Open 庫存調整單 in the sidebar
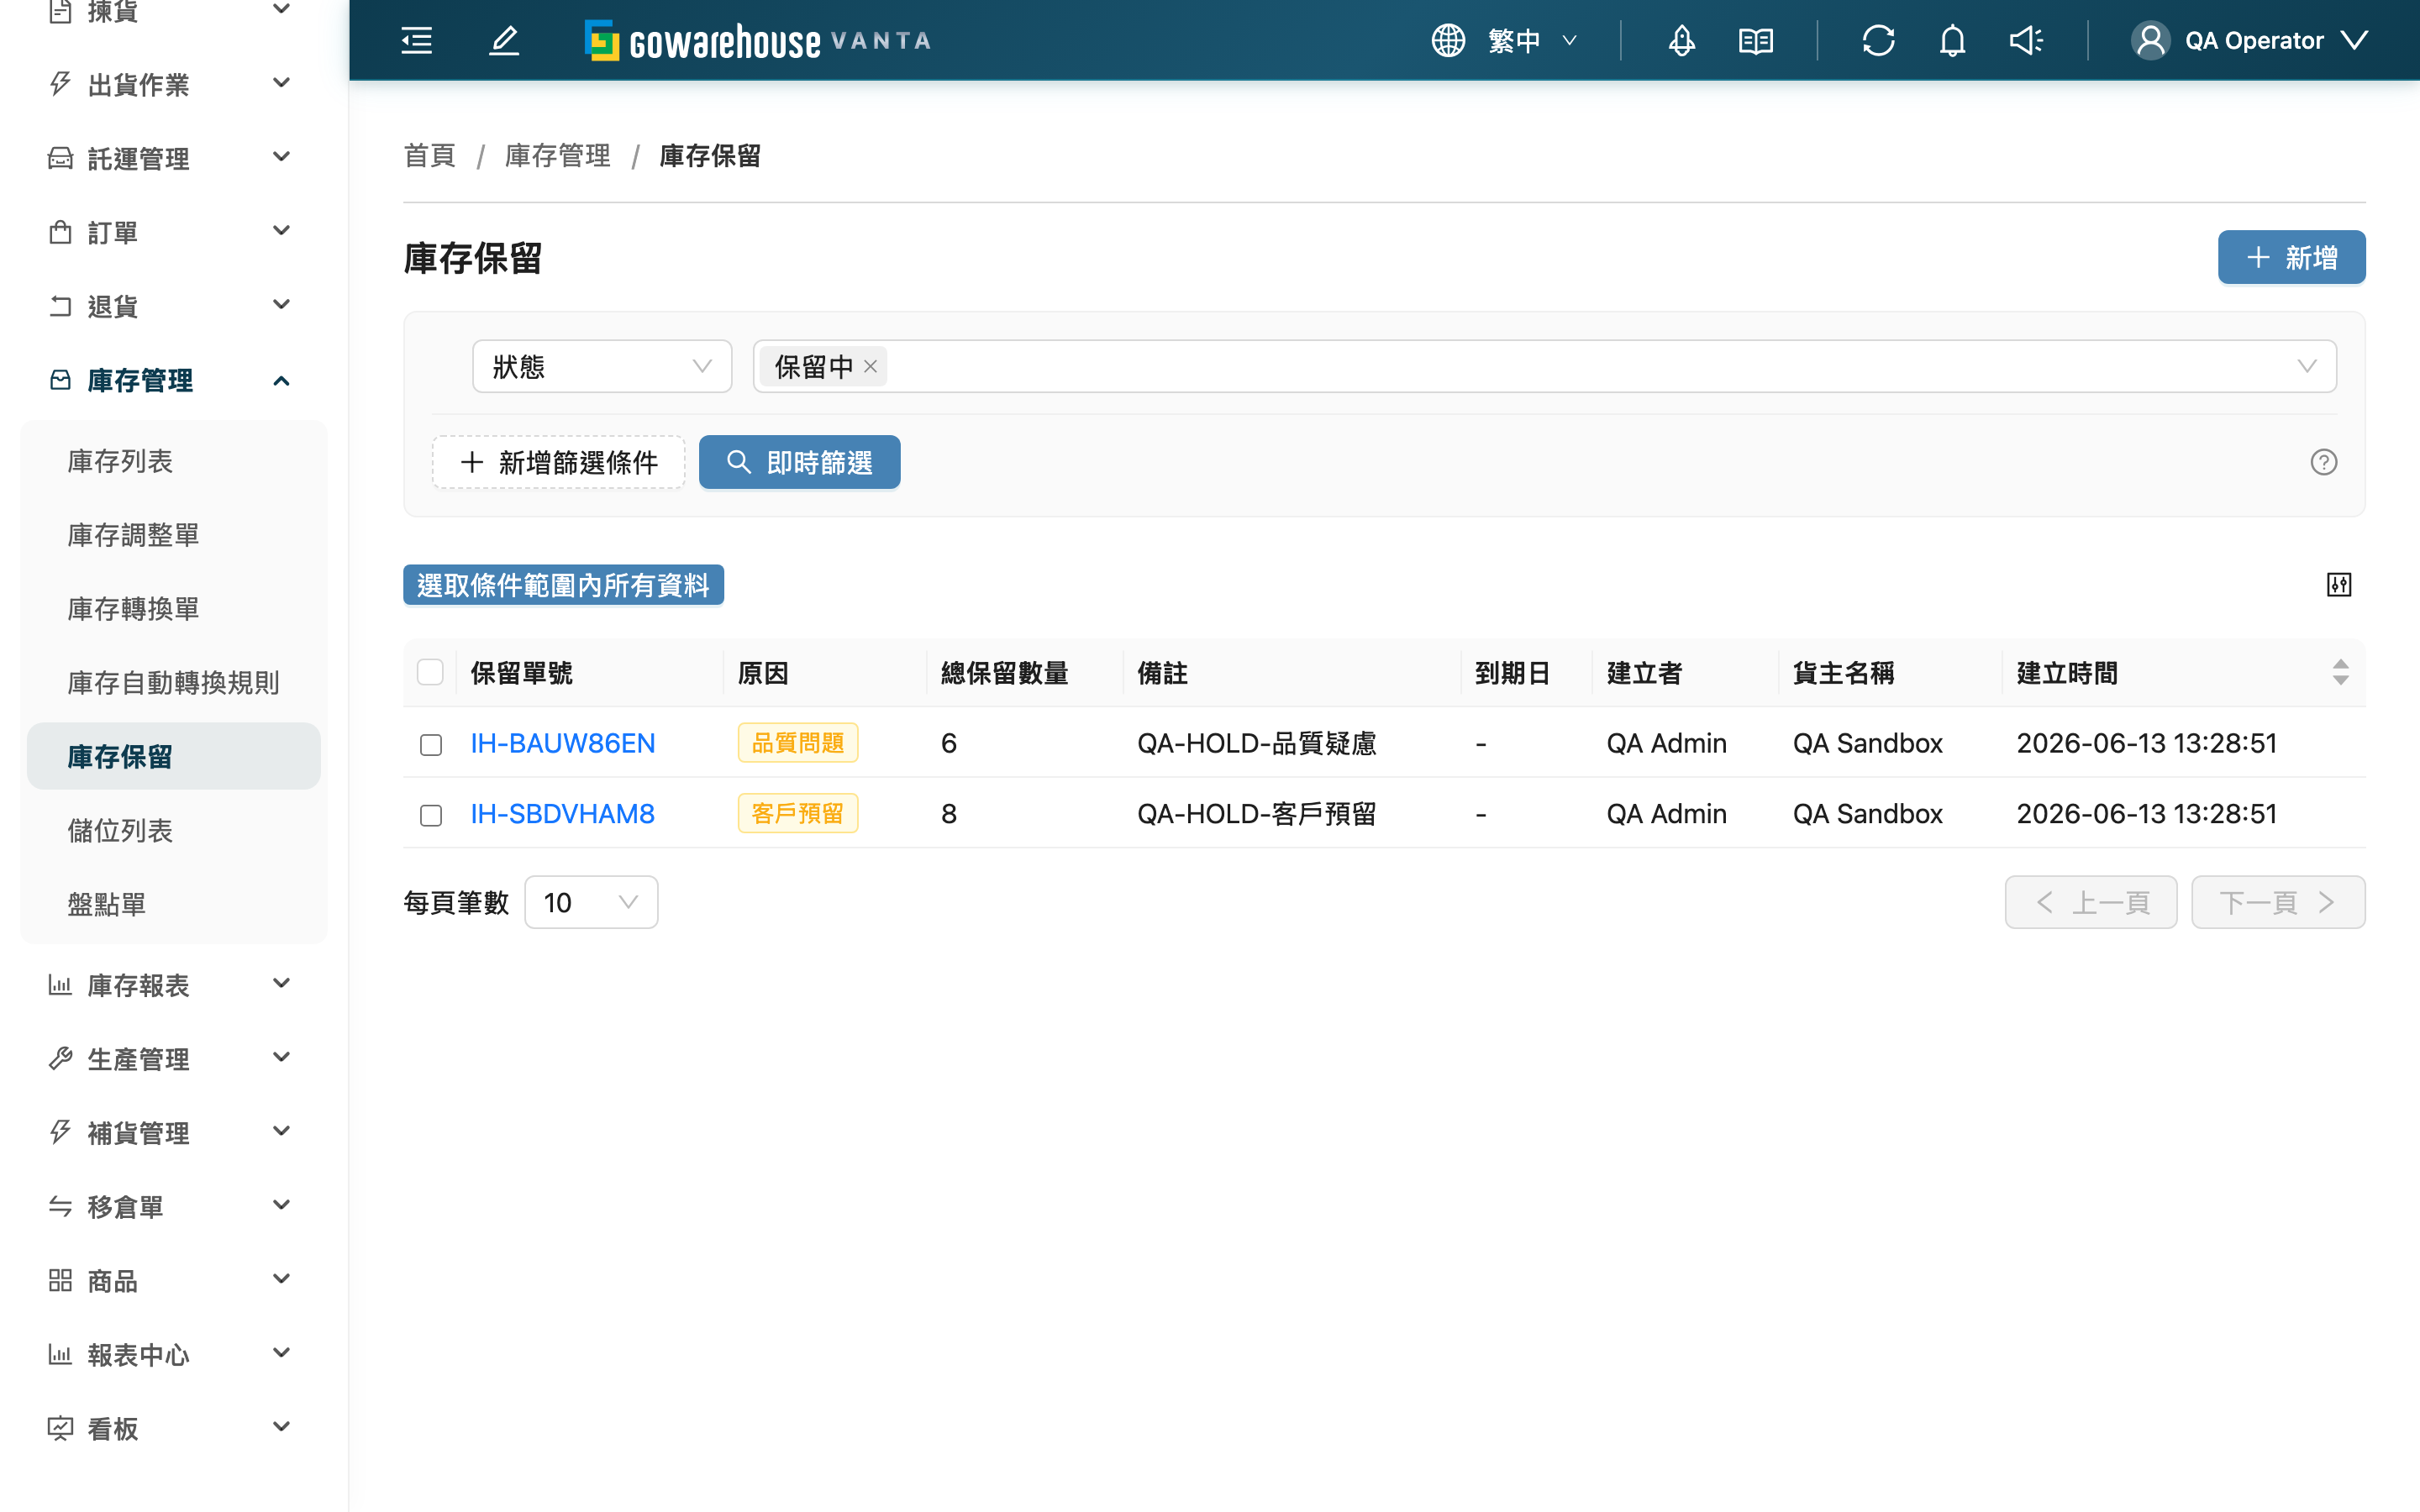Image resolution: width=2420 pixels, height=1512 pixels. tap(174, 535)
